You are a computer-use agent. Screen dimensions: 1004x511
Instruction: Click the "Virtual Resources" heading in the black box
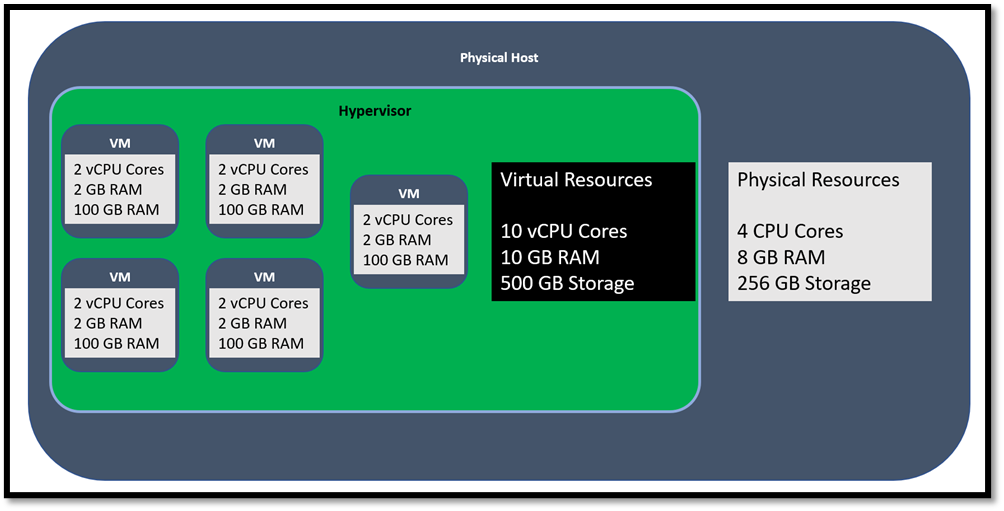coord(576,180)
